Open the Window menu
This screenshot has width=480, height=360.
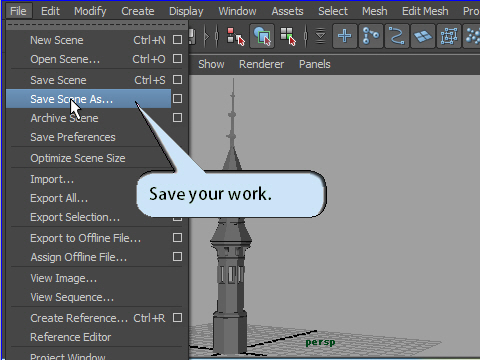point(237,11)
